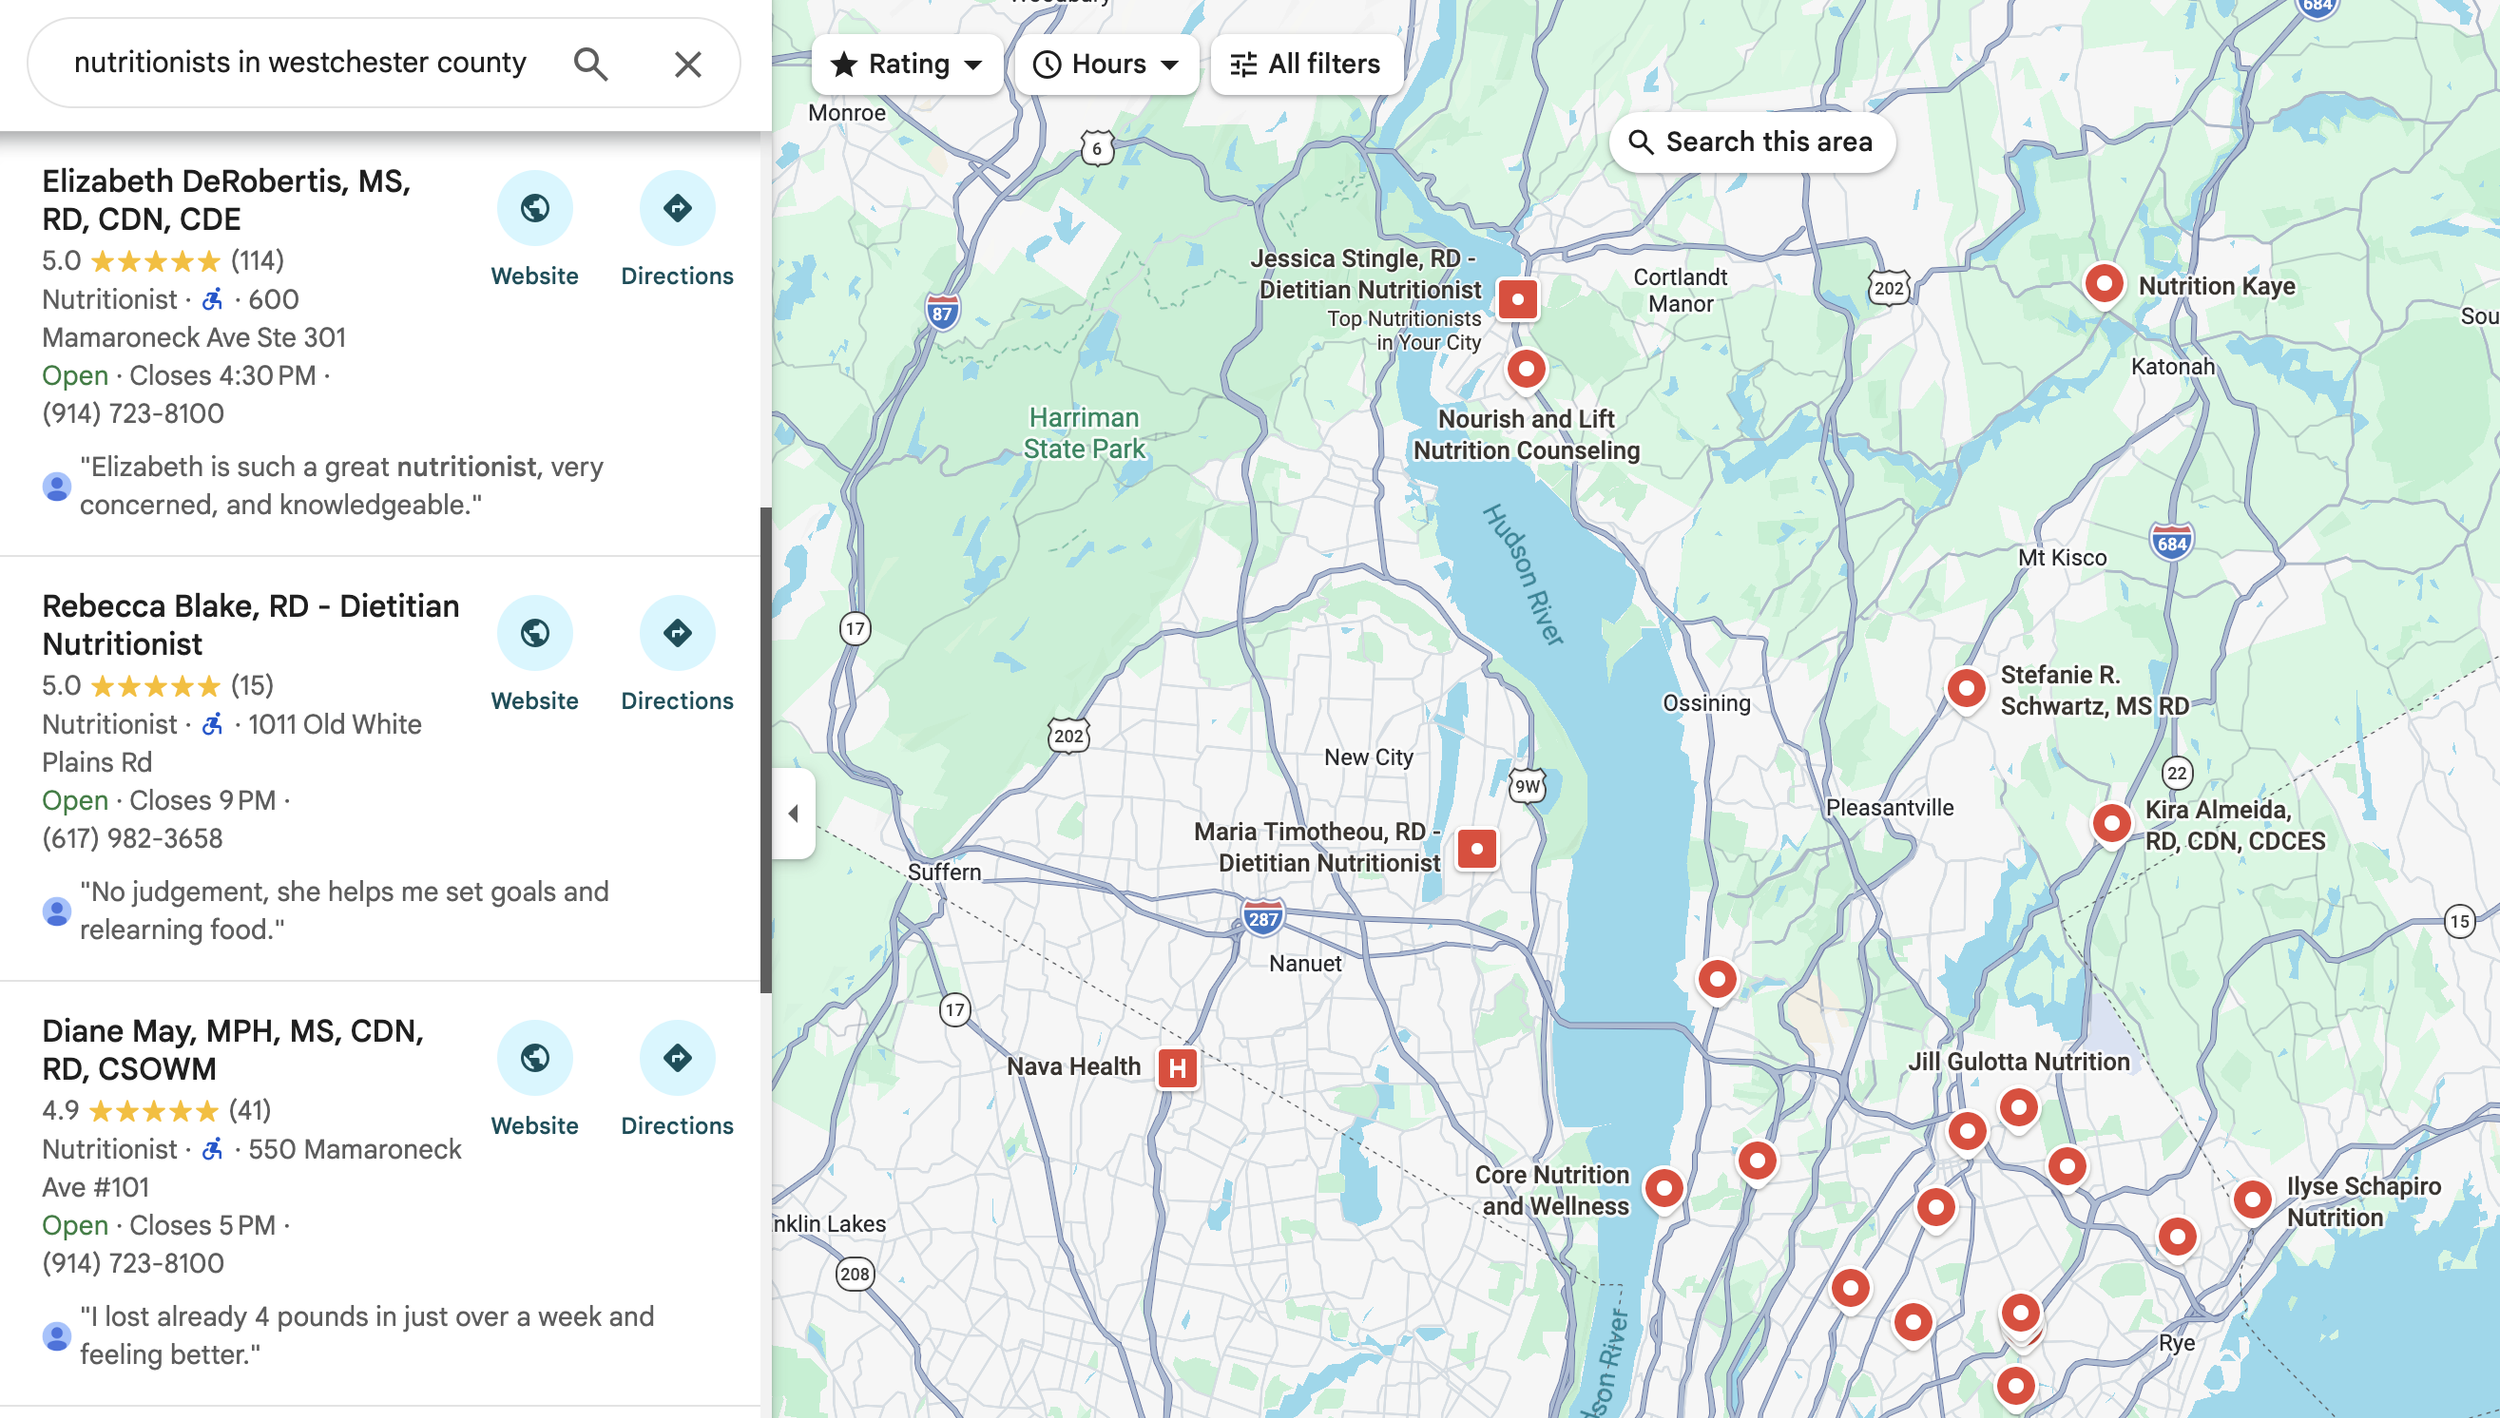Click the Jill Gulotta Nutrition pin
The image size is (2500, 1418).
[2019, 1108]
